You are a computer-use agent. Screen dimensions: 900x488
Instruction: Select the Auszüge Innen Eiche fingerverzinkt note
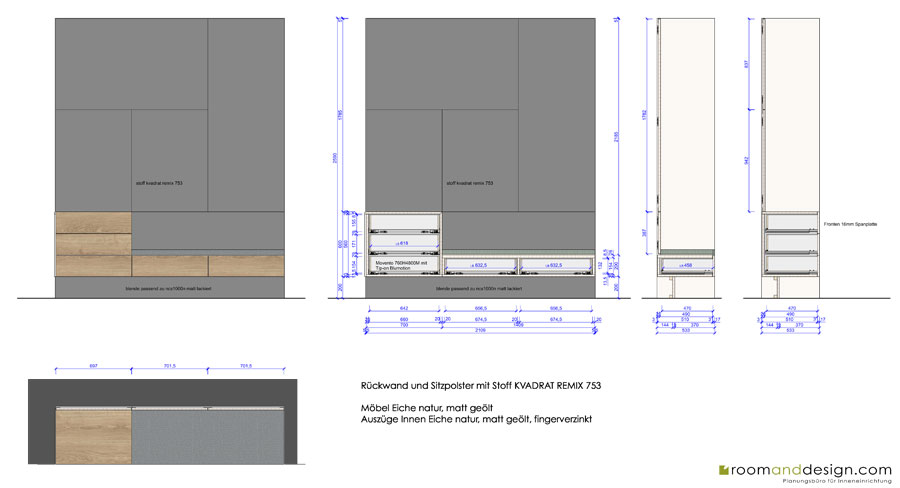(x=476, y=419)
